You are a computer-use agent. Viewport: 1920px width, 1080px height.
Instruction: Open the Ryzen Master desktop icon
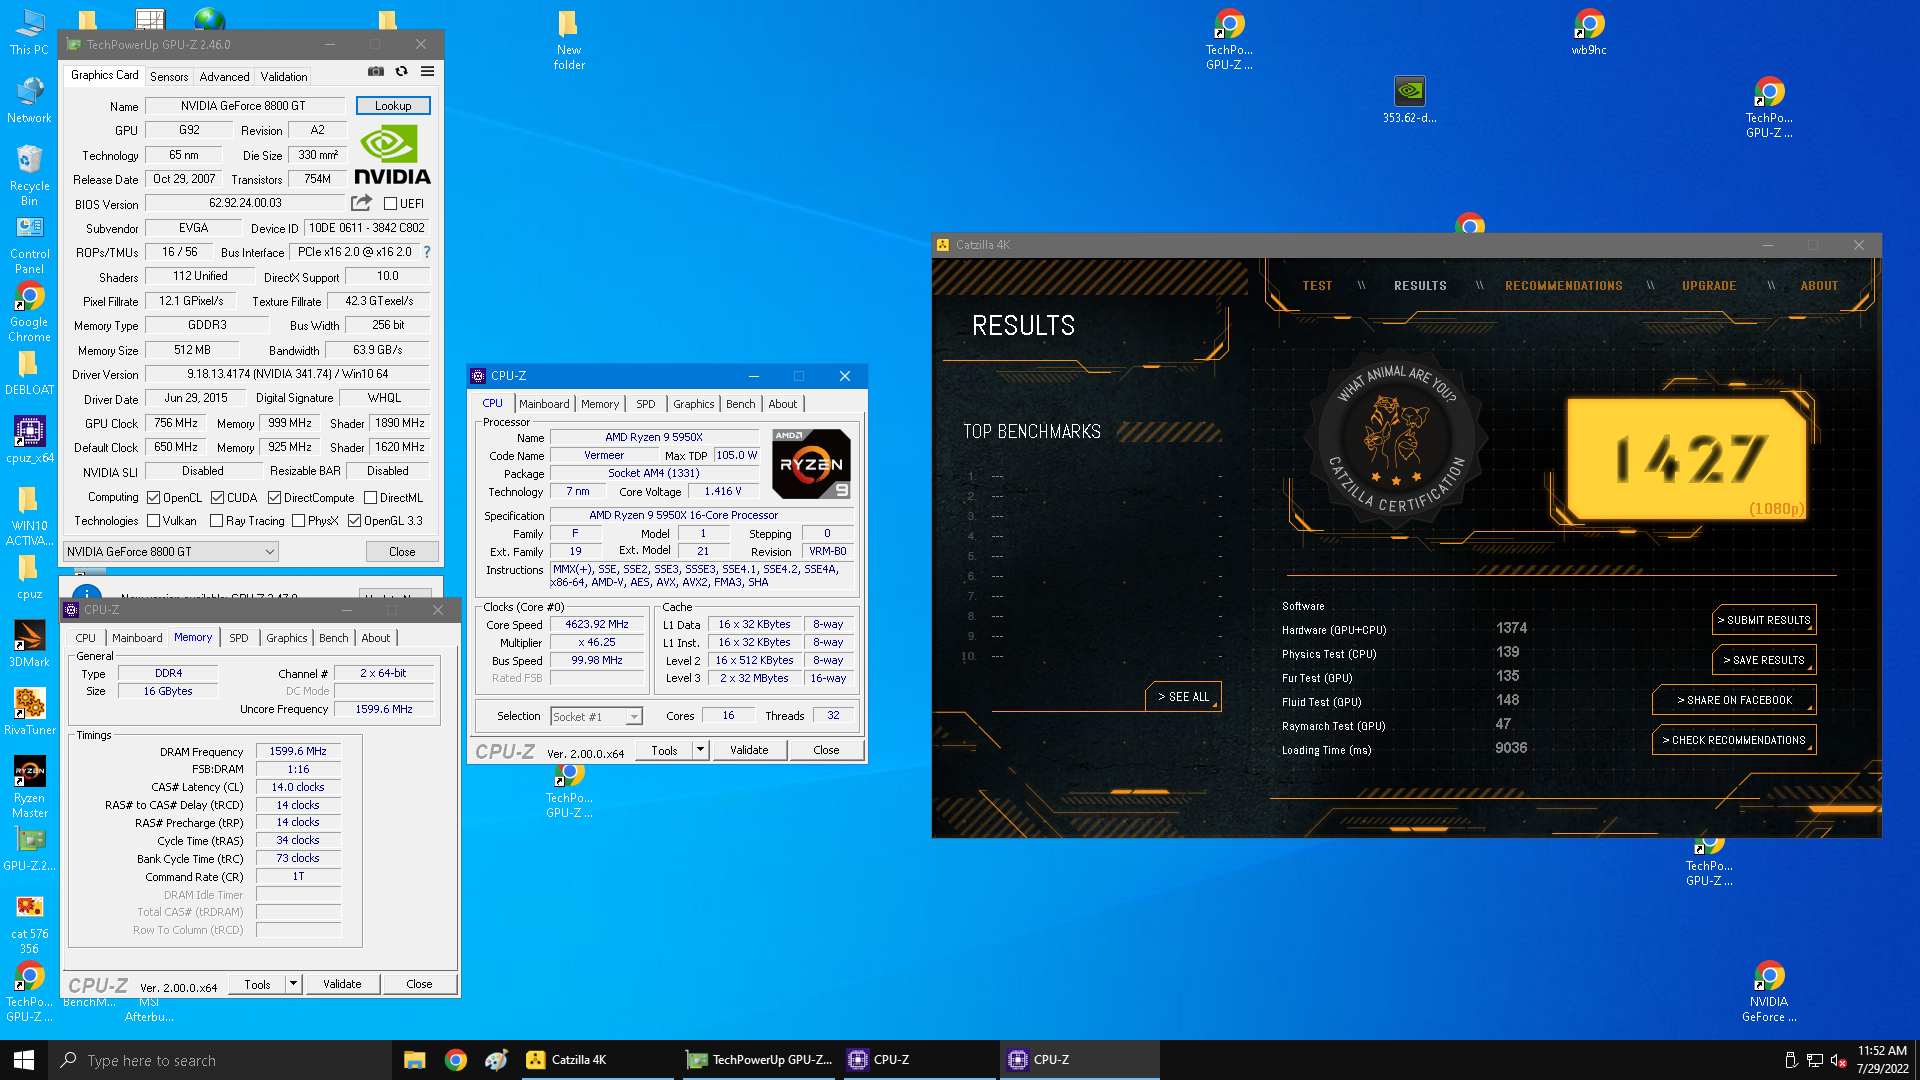[x=29, y=787]
